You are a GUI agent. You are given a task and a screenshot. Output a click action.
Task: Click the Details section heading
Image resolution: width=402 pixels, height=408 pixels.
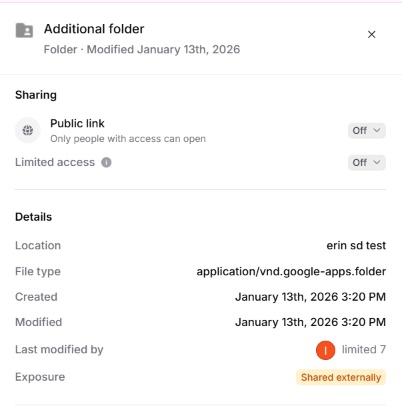coord(34,217)
